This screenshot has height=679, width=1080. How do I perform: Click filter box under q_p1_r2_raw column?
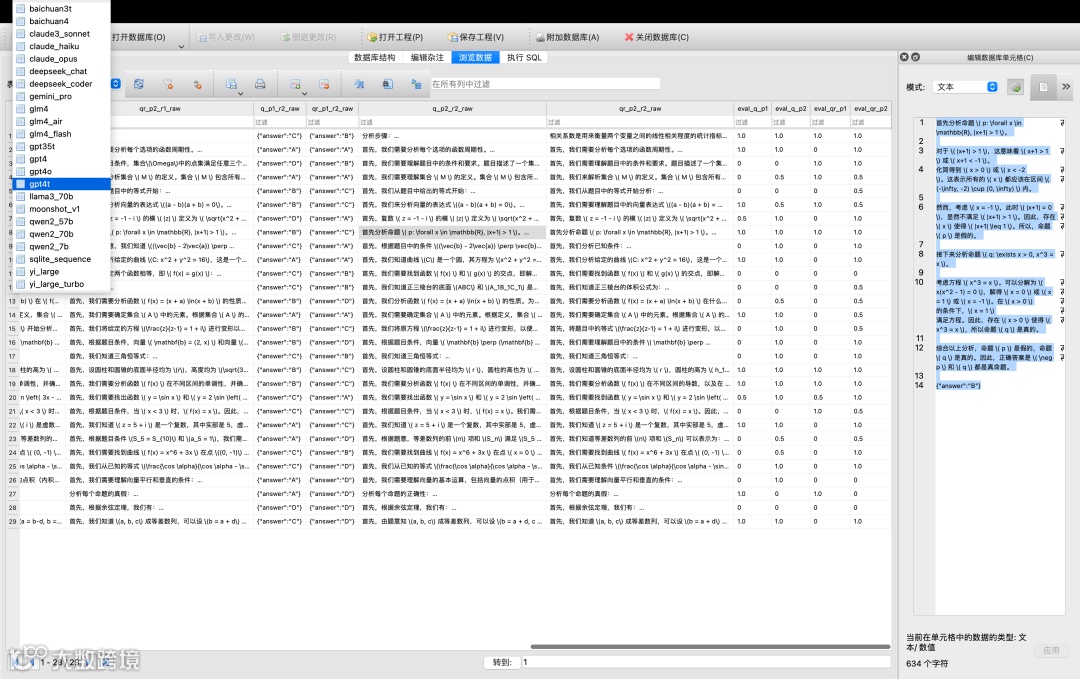point(280,122)
